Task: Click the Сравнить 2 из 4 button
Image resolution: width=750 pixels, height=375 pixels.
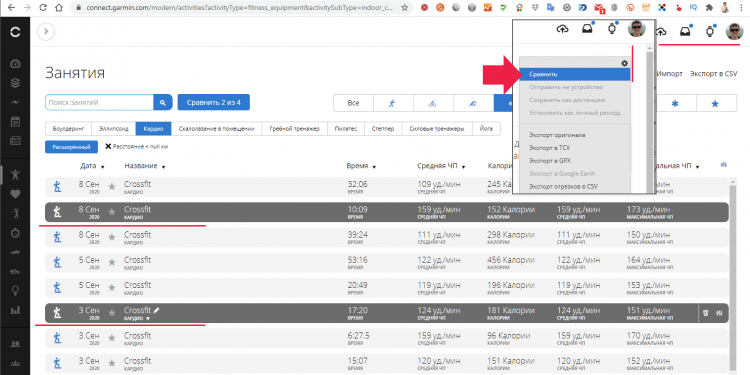Action: pos(214,102)
